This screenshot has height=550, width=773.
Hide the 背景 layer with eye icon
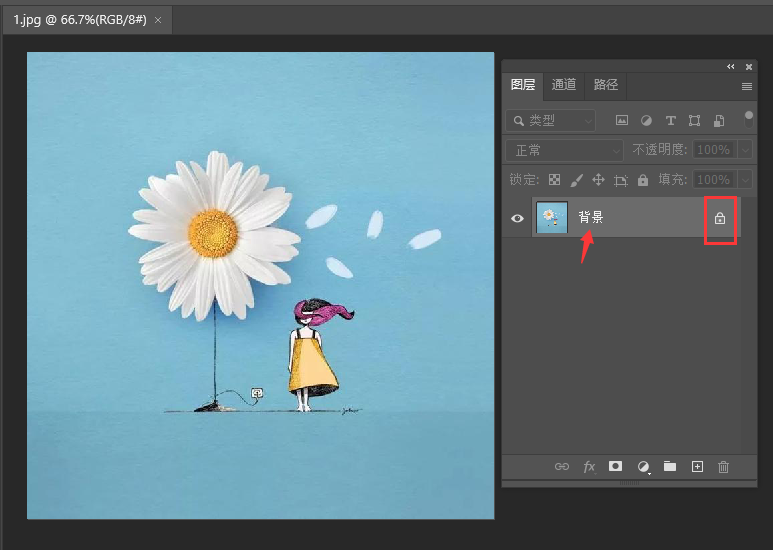click(518, 218)
